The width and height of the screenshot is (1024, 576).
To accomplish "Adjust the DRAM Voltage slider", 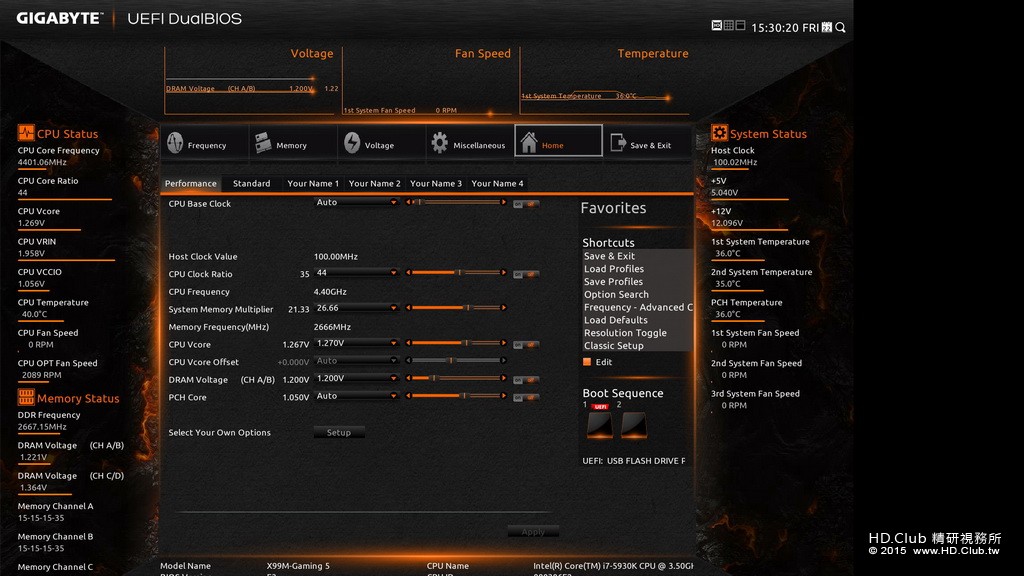I will click(x=456, y=378).
